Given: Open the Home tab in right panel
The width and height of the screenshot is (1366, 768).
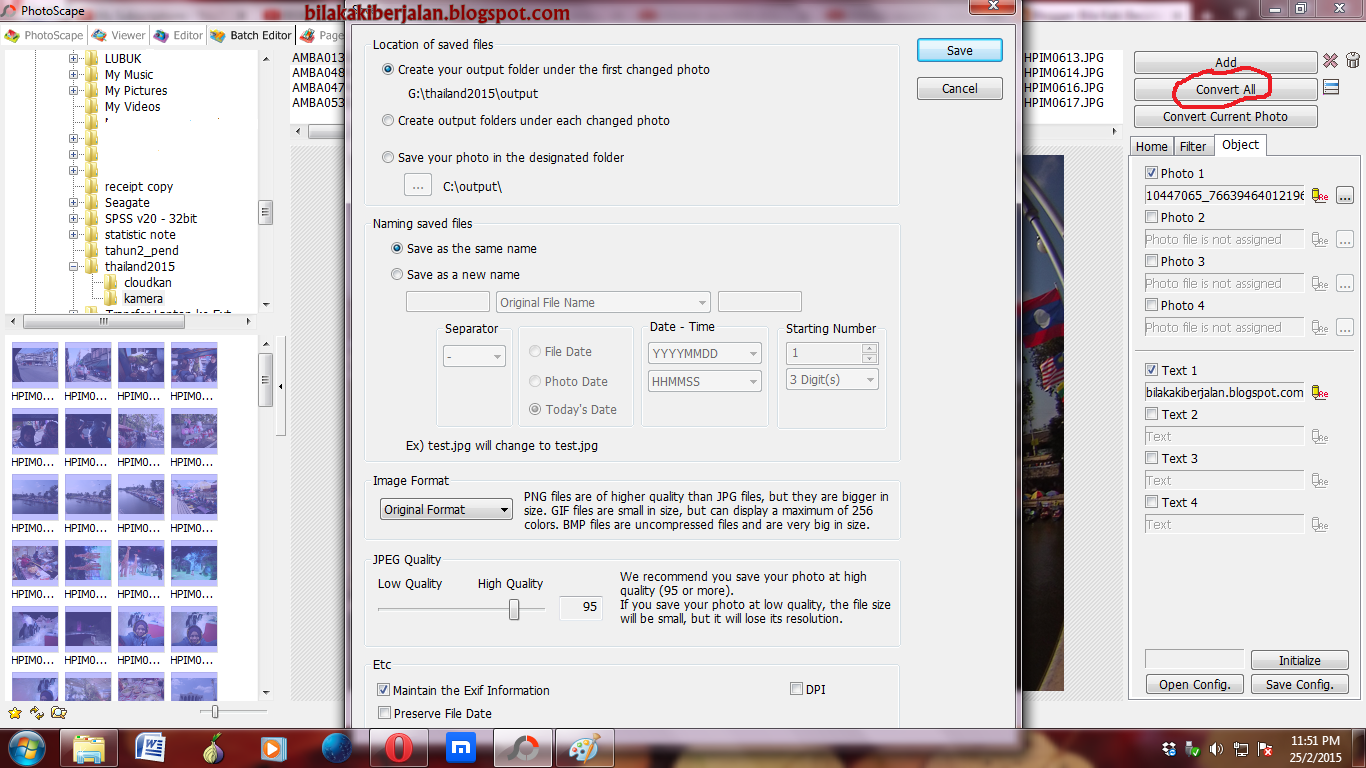Looking at the screenshot, I should point(1152,147).
